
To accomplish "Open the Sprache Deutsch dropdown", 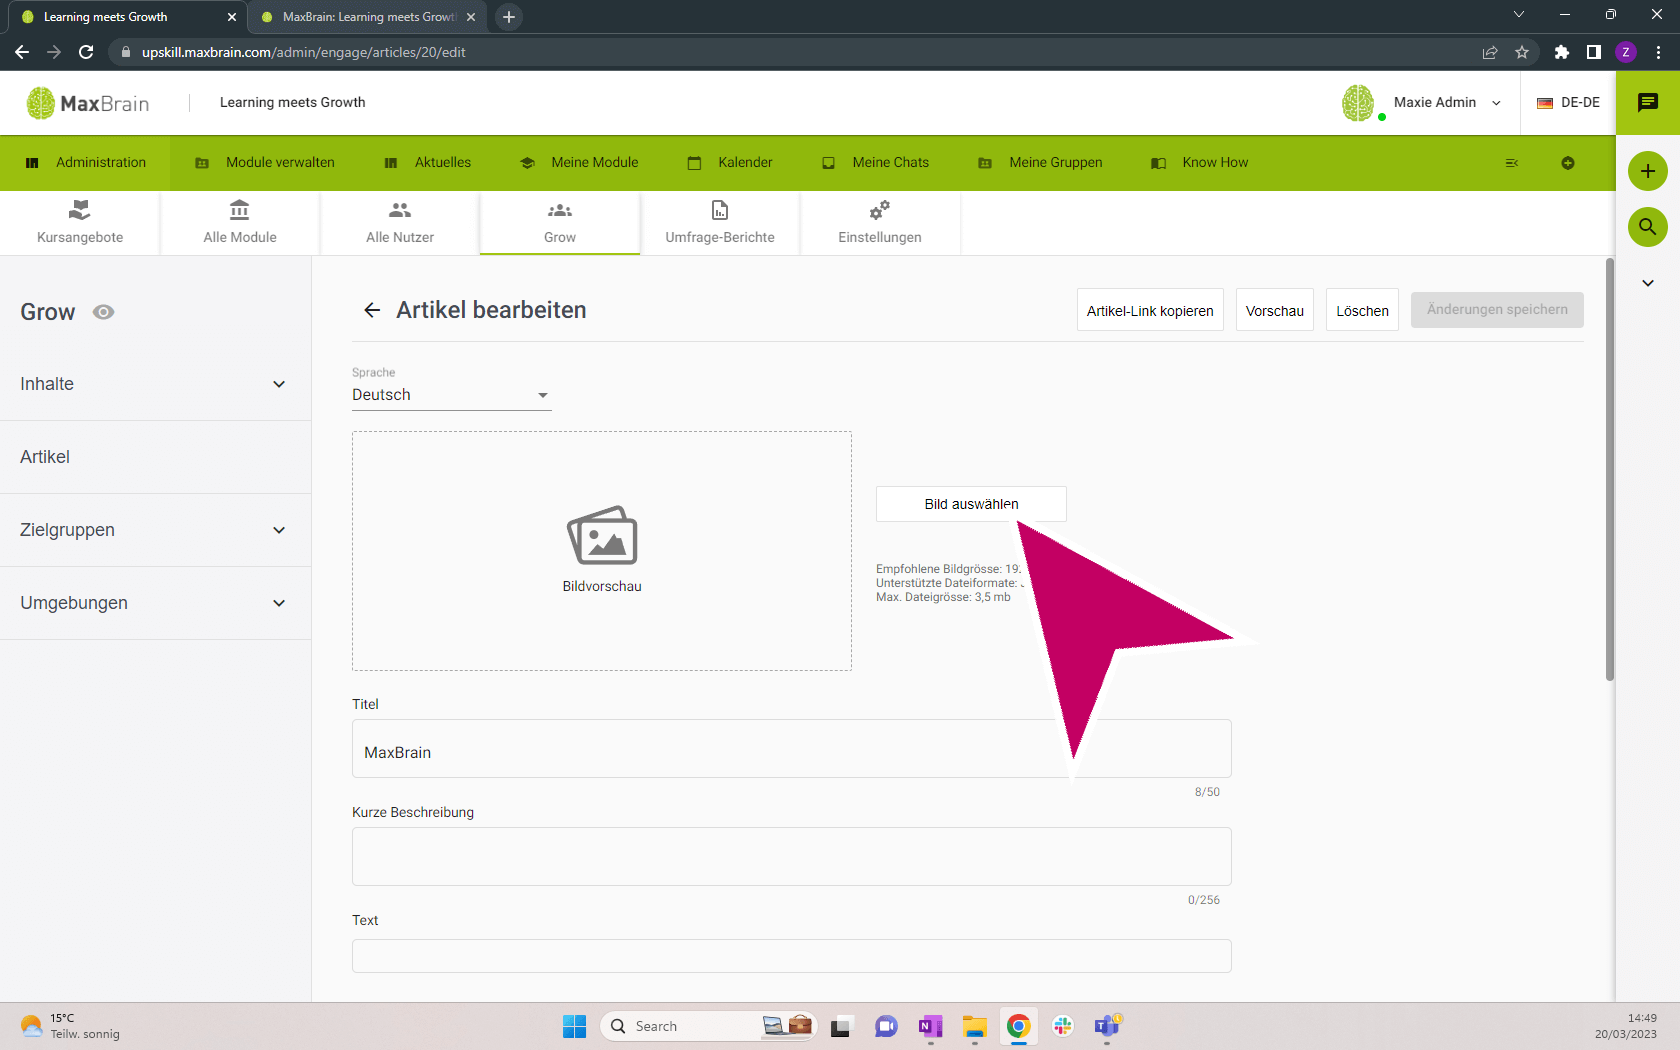I will tap(451, 395).
